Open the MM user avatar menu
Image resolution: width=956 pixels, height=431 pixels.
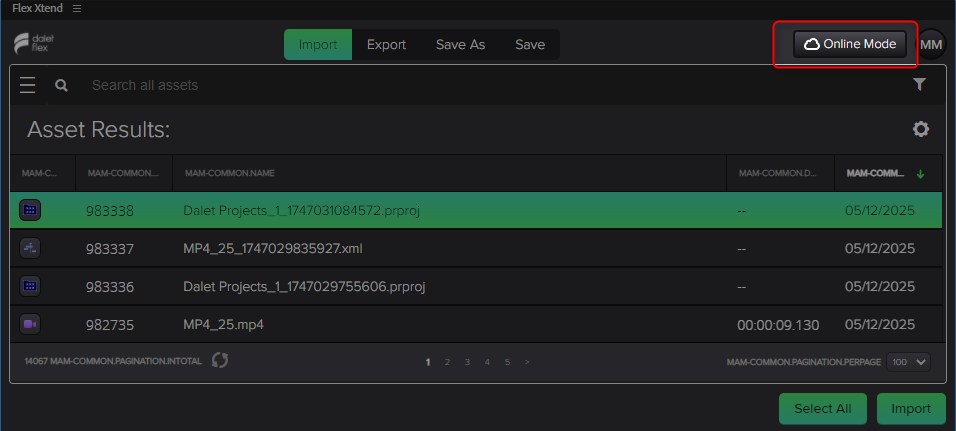[x=931, y=45]
